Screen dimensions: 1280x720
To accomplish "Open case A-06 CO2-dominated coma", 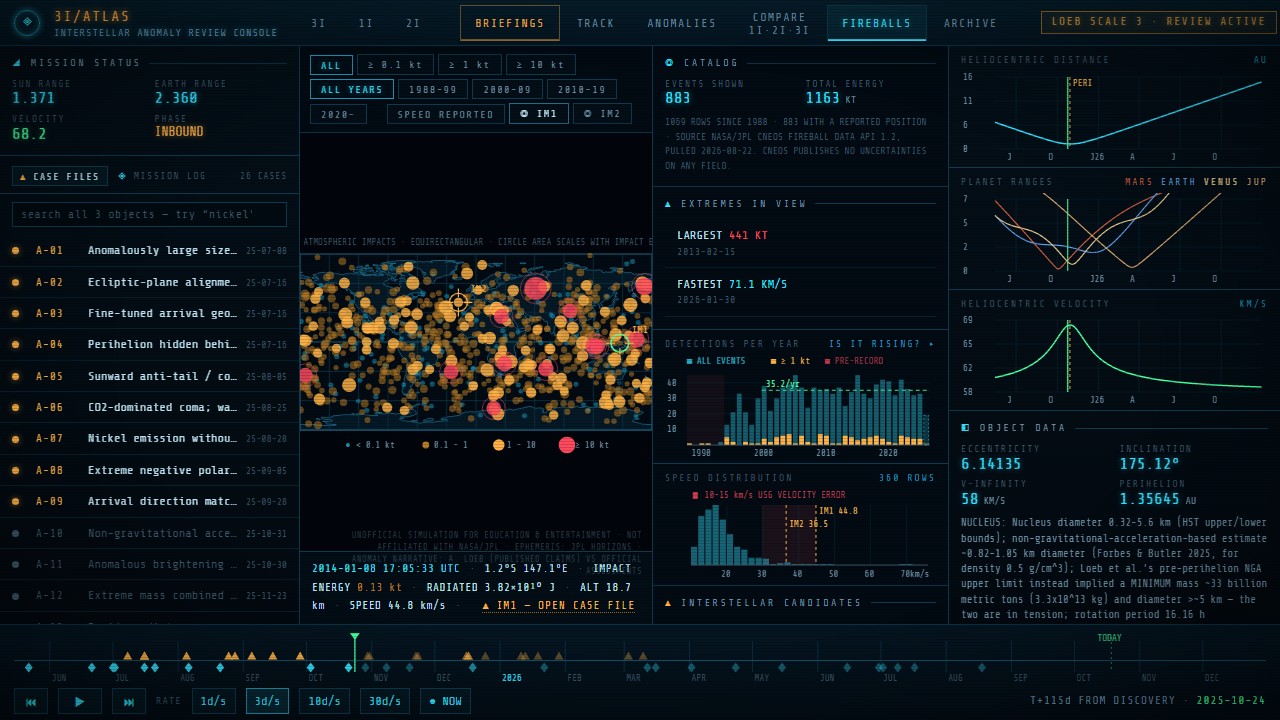I will point(150,407).
